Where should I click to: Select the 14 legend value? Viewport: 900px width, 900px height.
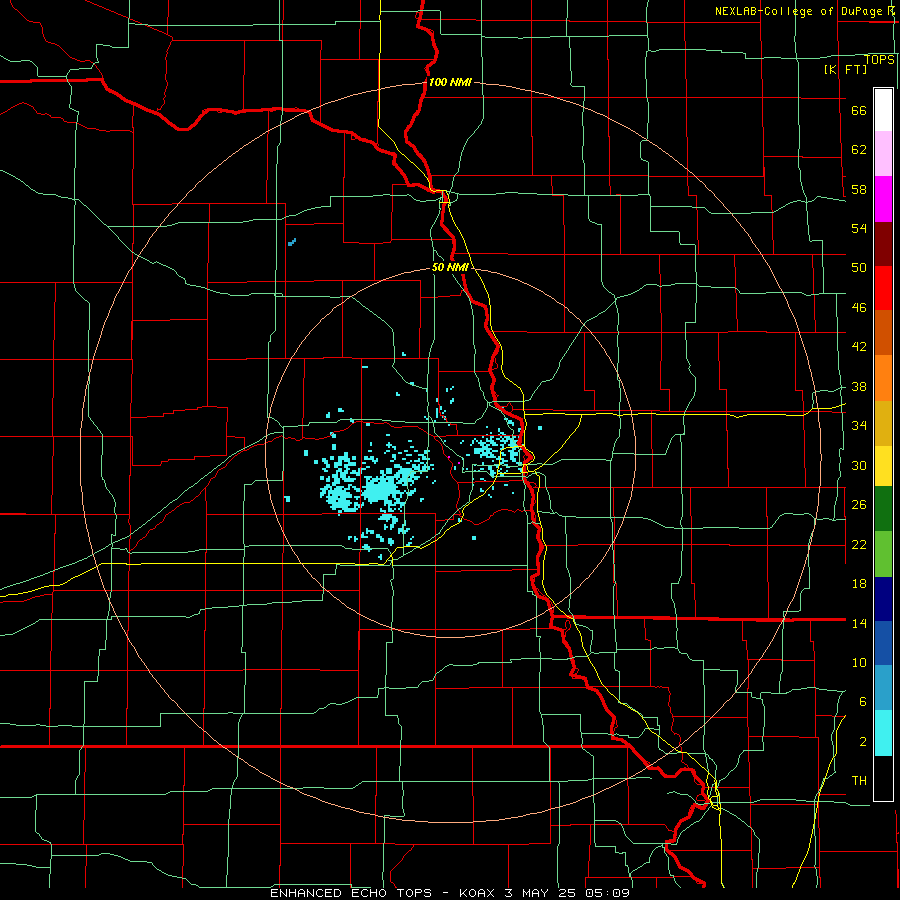(859, 623)
